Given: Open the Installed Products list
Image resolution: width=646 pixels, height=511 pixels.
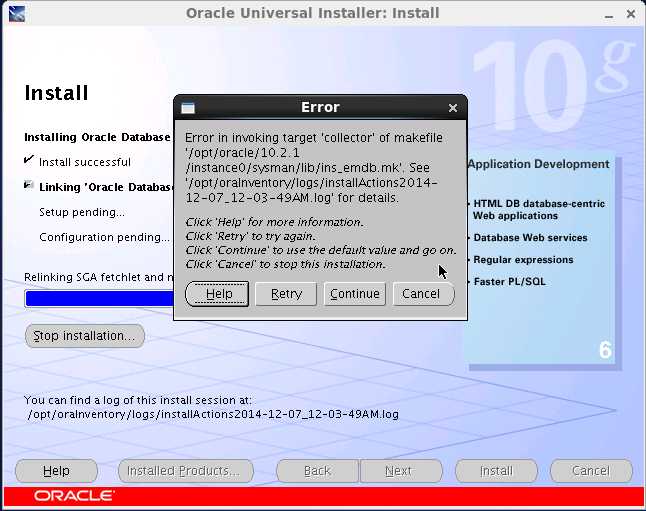Looking at the screenshot, I should click(x=186, y=471).
